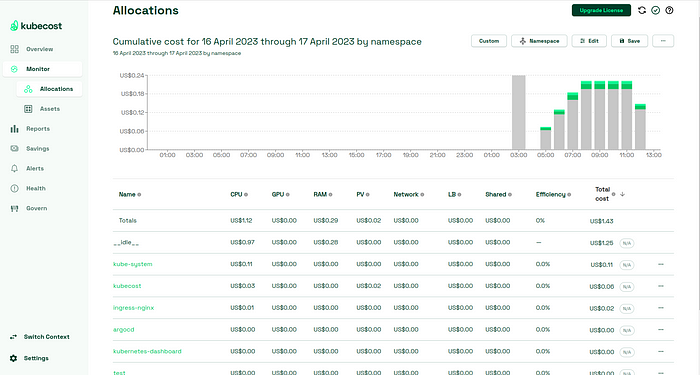Click Total cost sort arrow
The image size is (700, 375).
coord(622,194)
